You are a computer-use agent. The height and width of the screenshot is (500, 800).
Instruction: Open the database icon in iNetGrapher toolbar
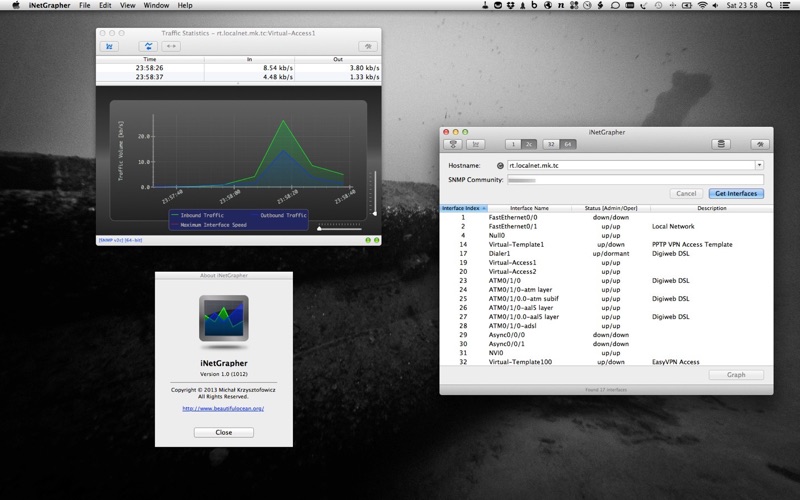point(721,144)
